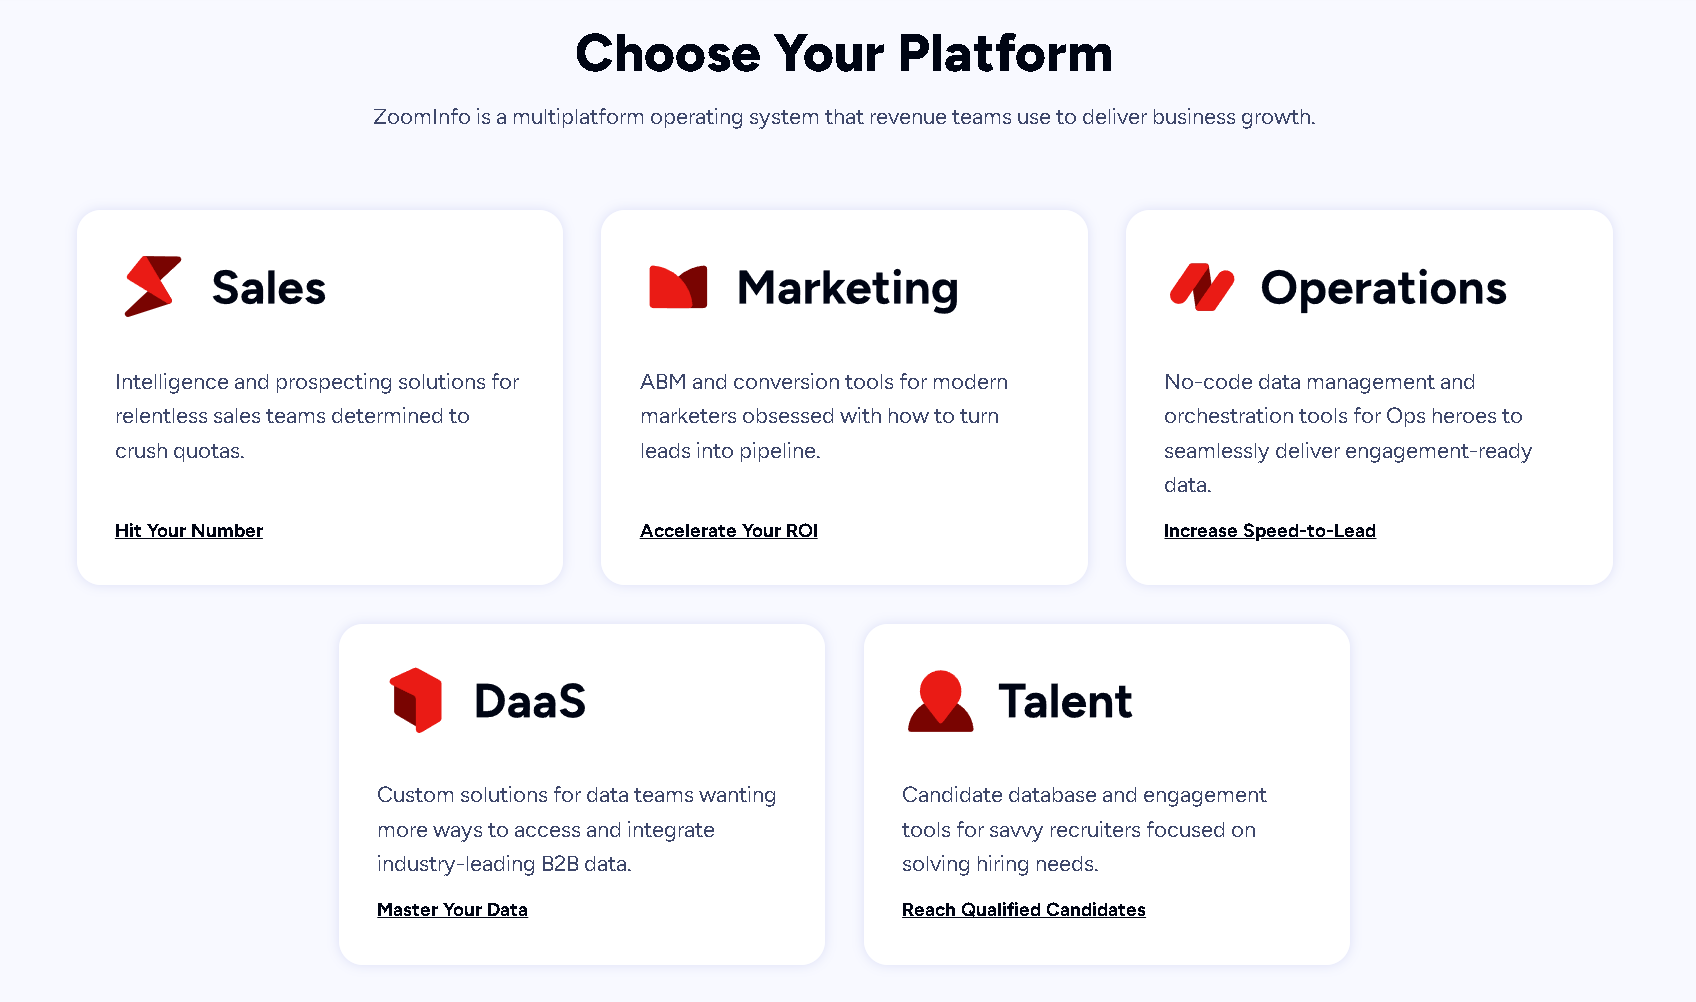Click the ZoomInfo subtitle text below the heading

(845, 117)
